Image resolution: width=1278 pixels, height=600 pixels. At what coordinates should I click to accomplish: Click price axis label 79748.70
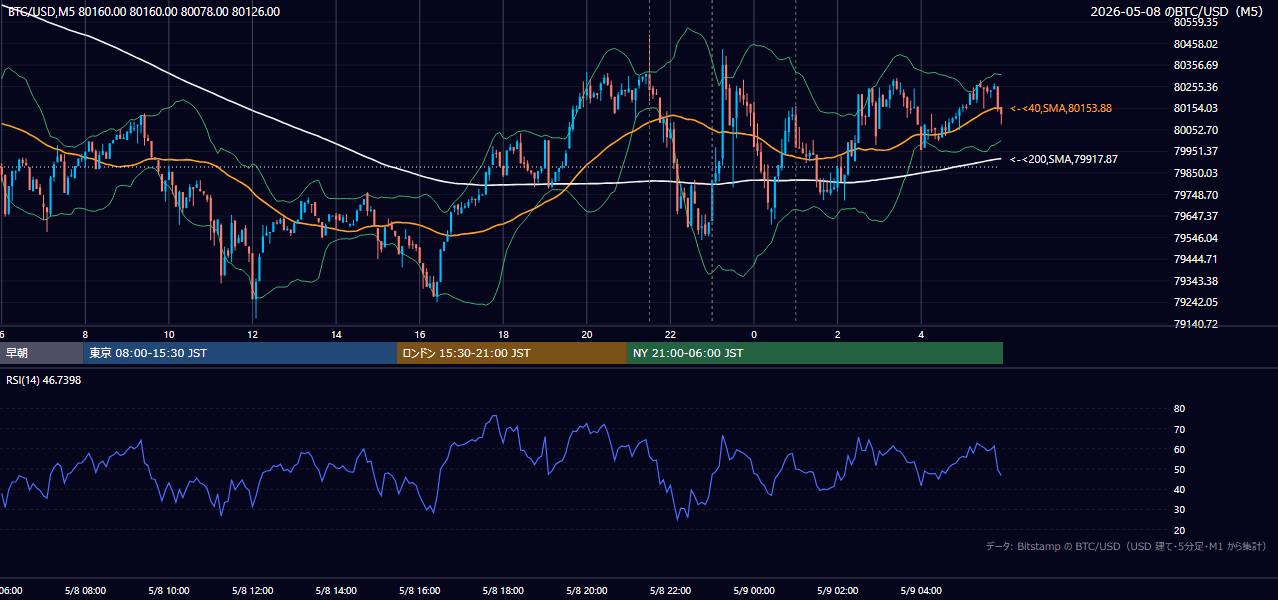point(1196,195)
